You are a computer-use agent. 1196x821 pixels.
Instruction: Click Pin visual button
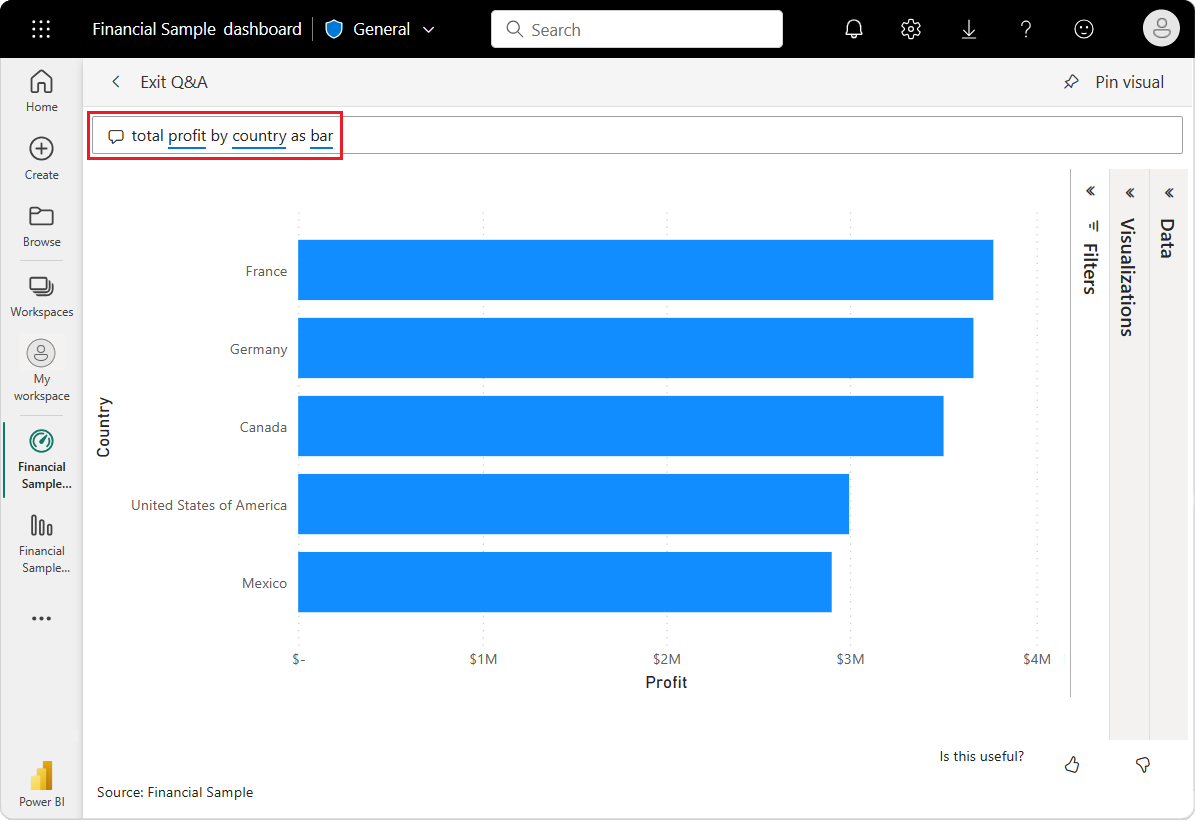click(1114, 82)
